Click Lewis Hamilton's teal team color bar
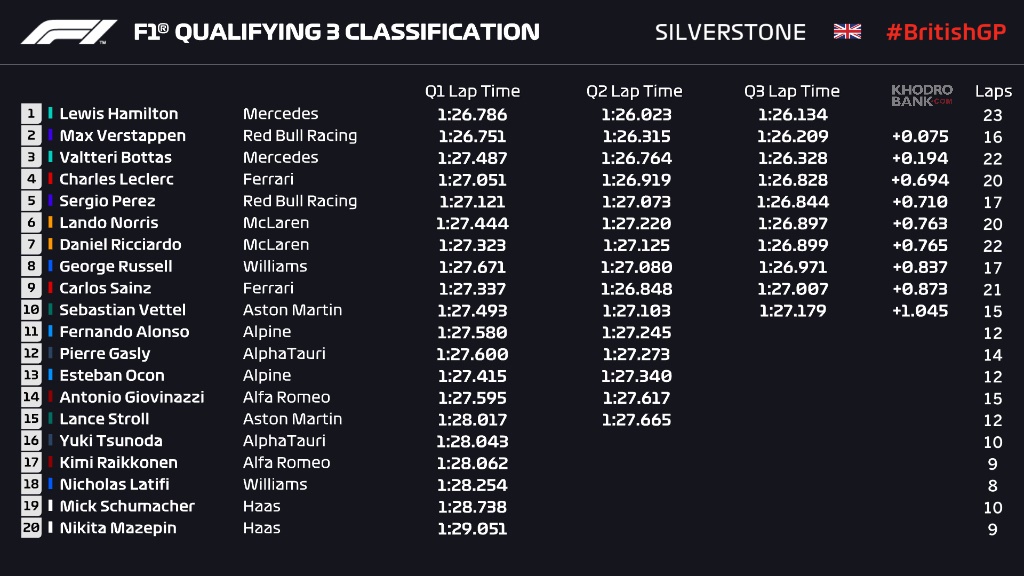The image size is (1024, 576). click(51, 114)
